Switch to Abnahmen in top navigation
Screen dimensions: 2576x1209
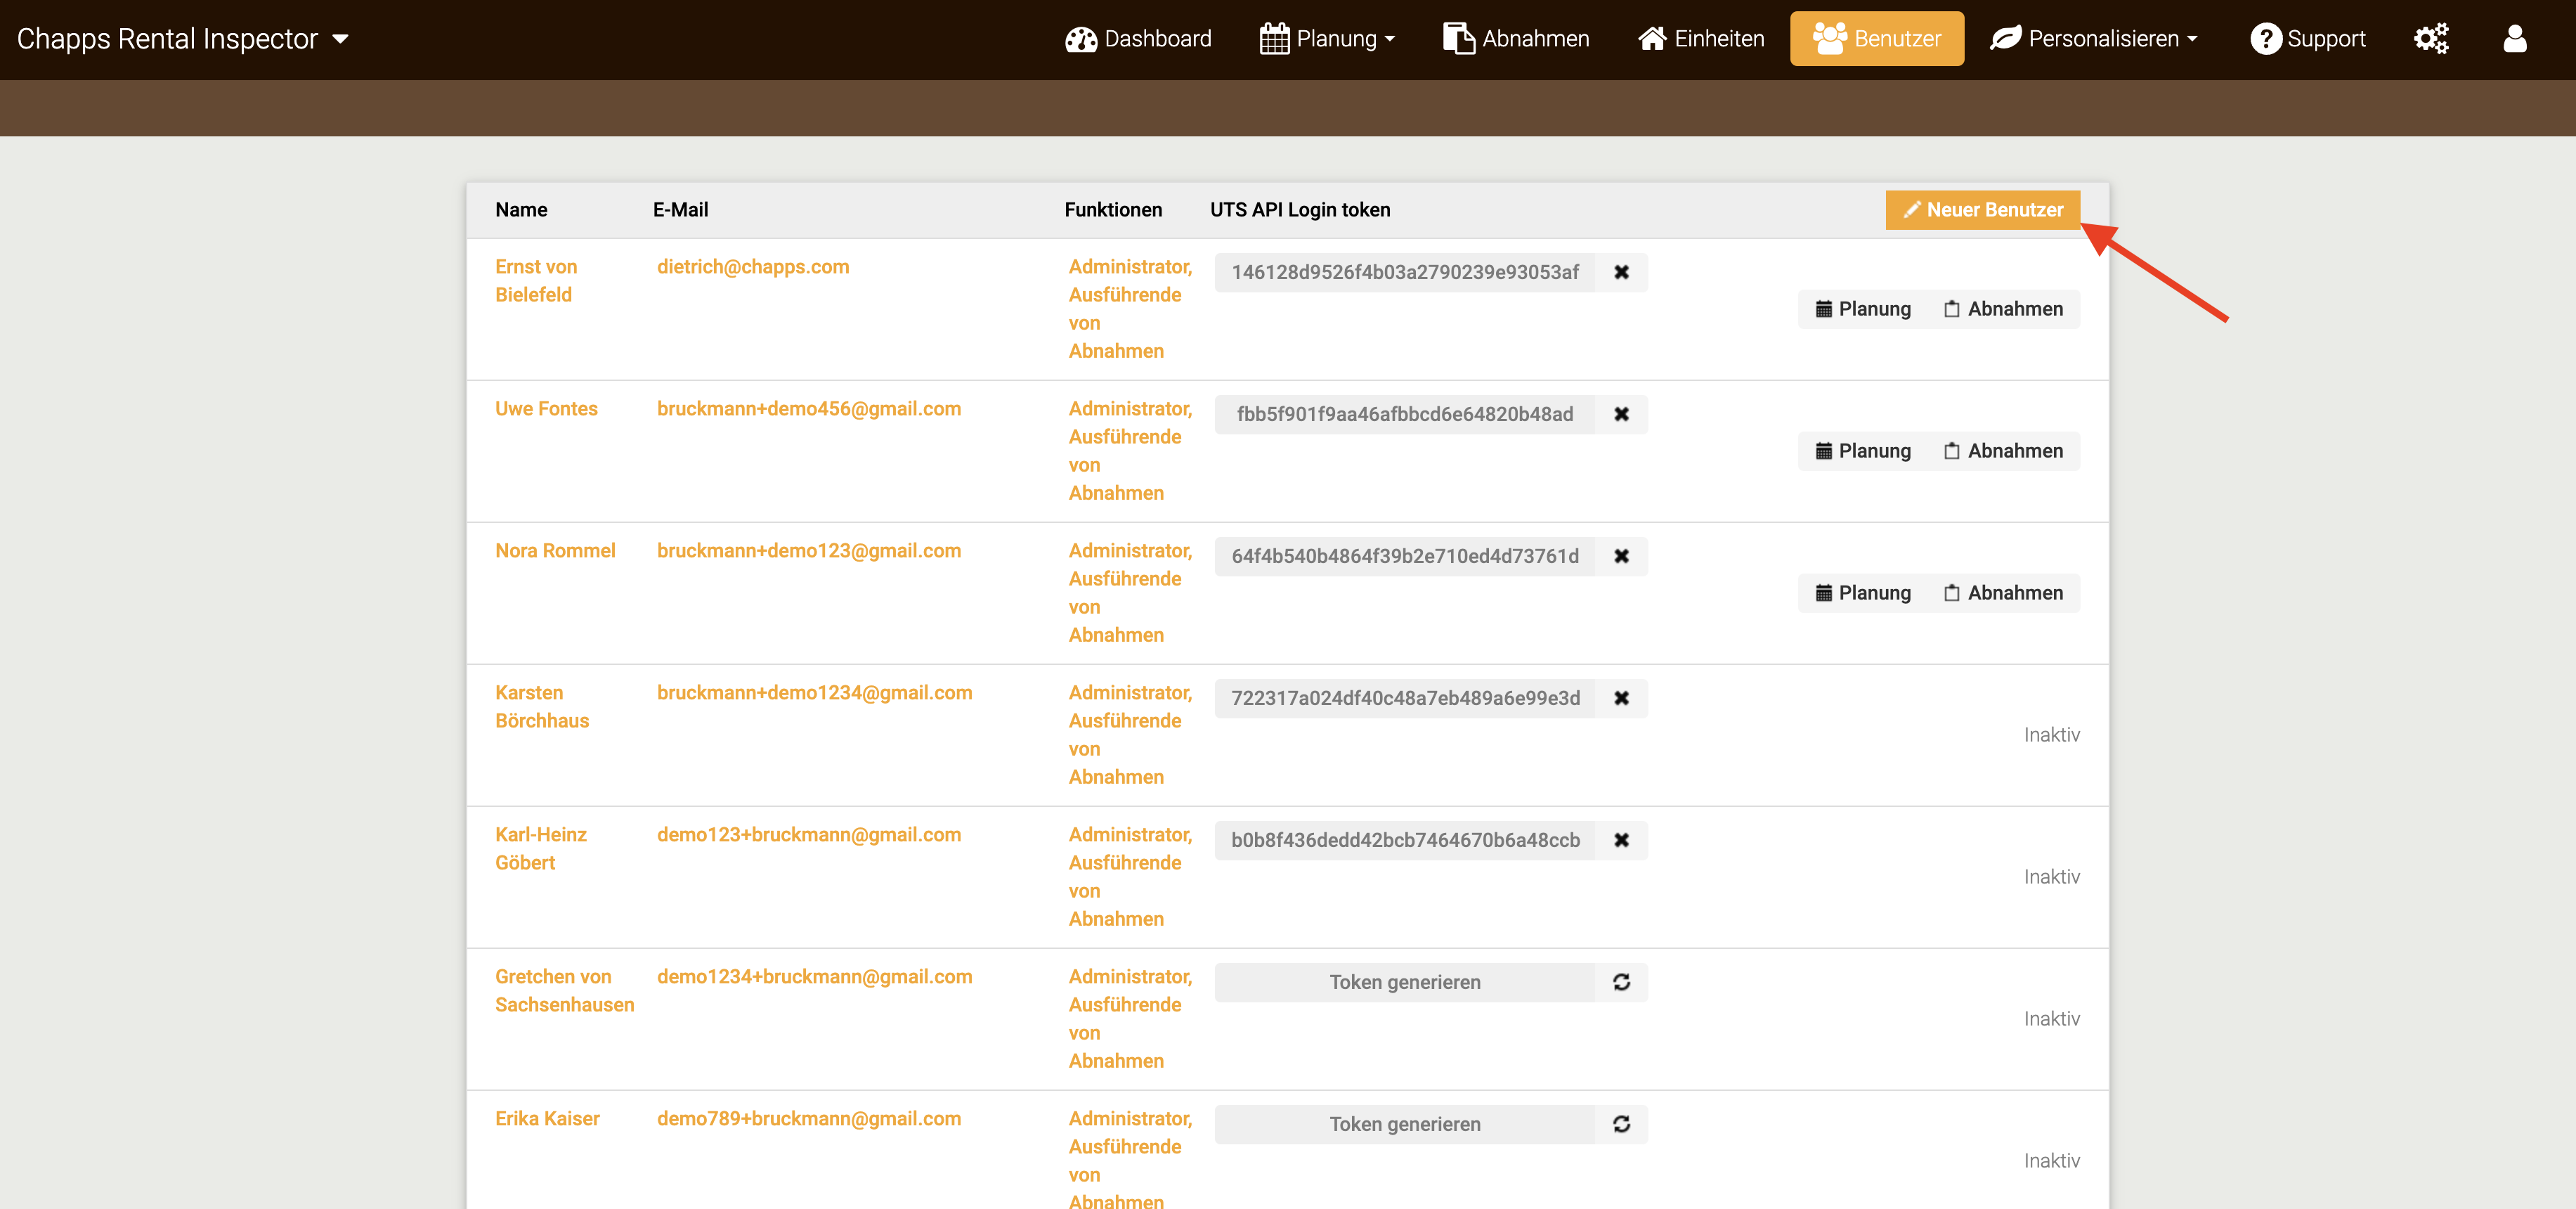click(x=1516, y=39)
